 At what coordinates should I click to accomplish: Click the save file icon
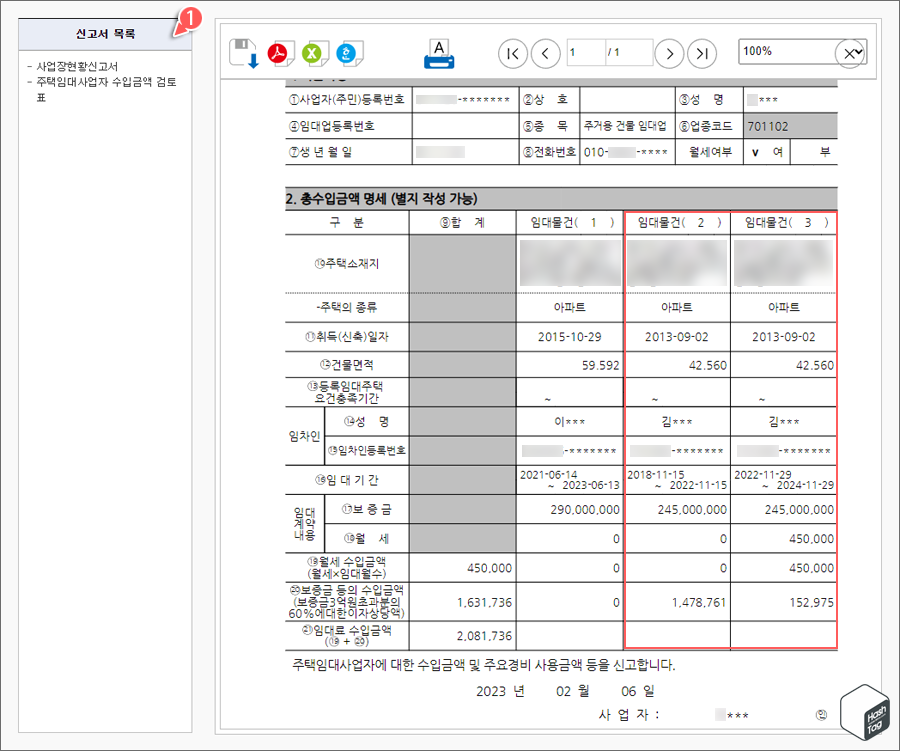pos(244,53)
